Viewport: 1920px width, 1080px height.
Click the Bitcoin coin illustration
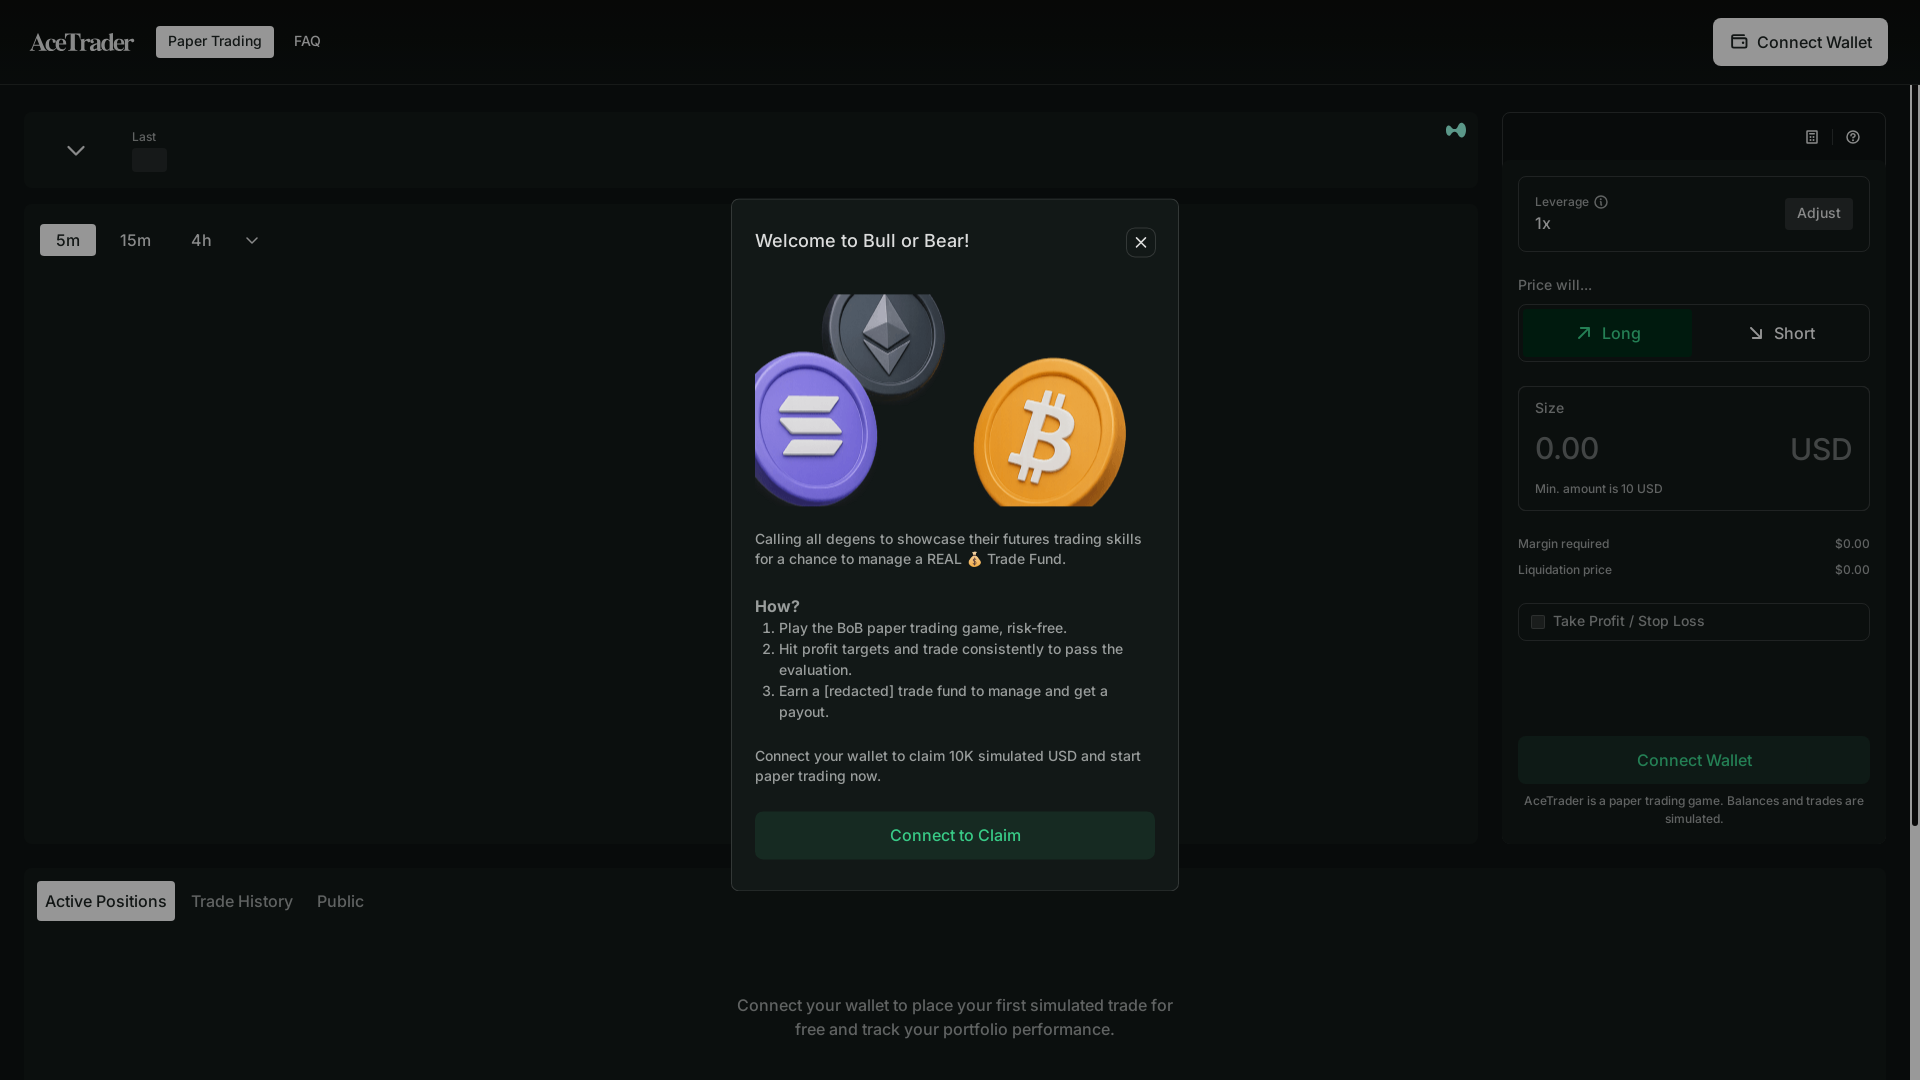(x=1049, y=432)
